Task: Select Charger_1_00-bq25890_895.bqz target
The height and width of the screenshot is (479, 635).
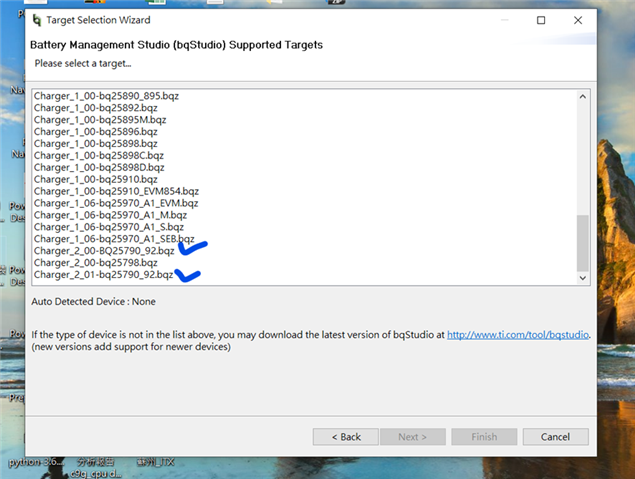Action: [x=106, y=96]
